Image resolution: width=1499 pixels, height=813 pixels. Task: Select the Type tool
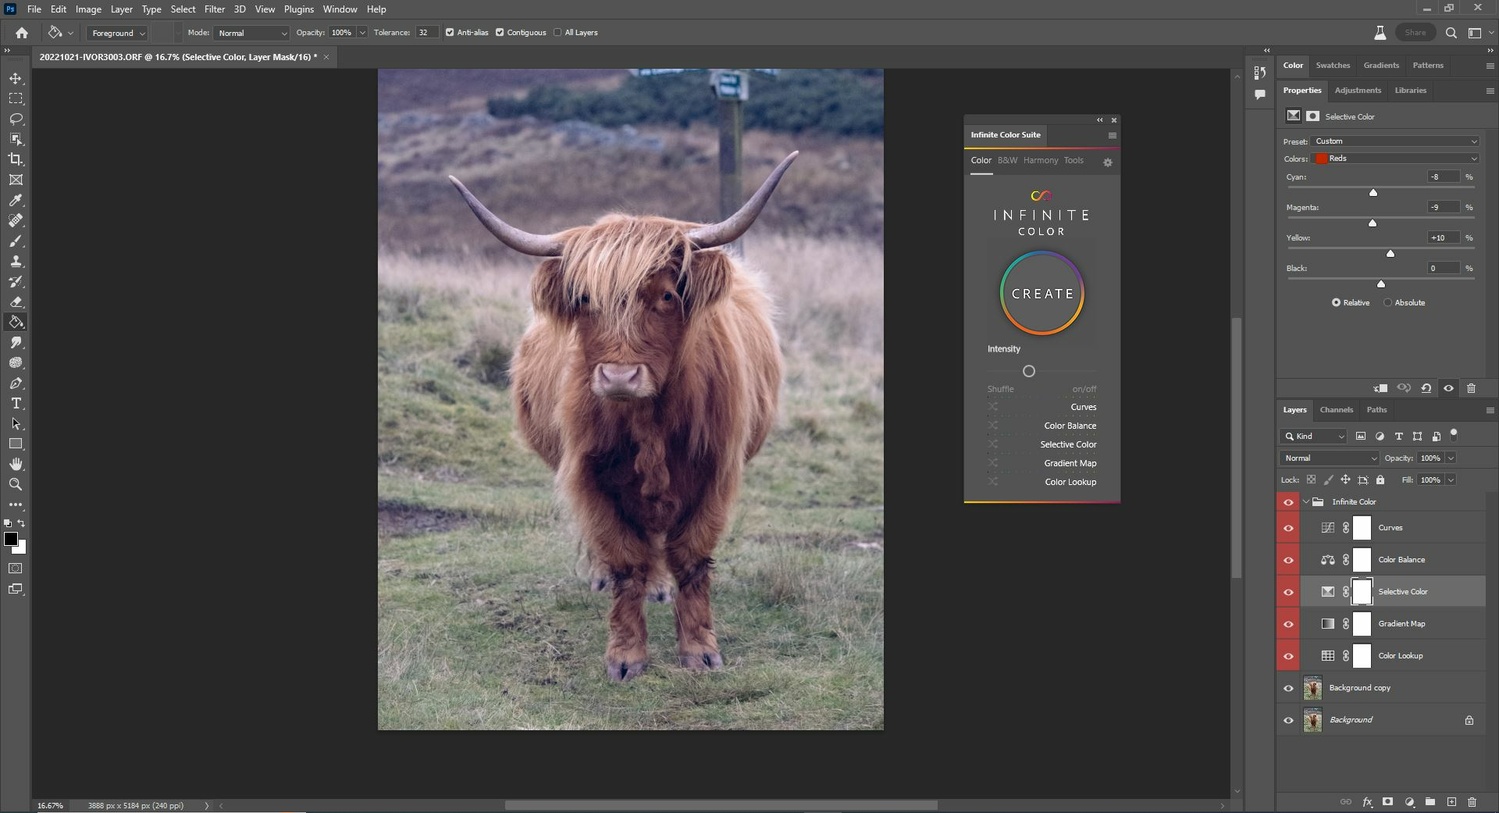tap(15, 404)
